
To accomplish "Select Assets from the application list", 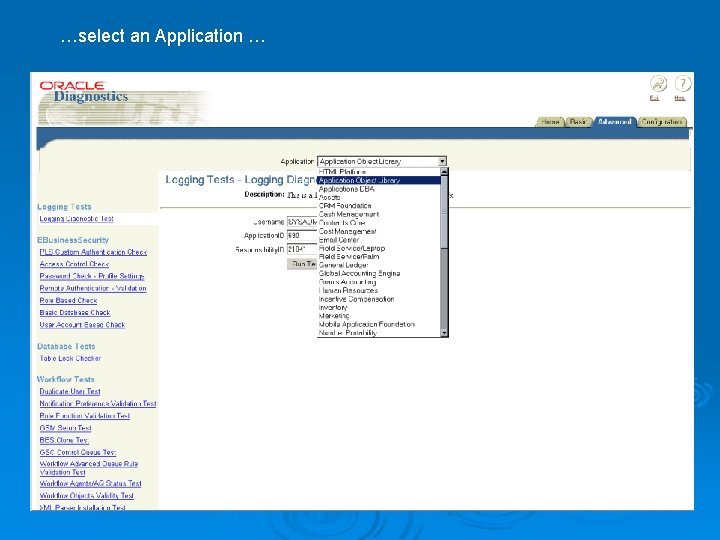I will [379, 197].
